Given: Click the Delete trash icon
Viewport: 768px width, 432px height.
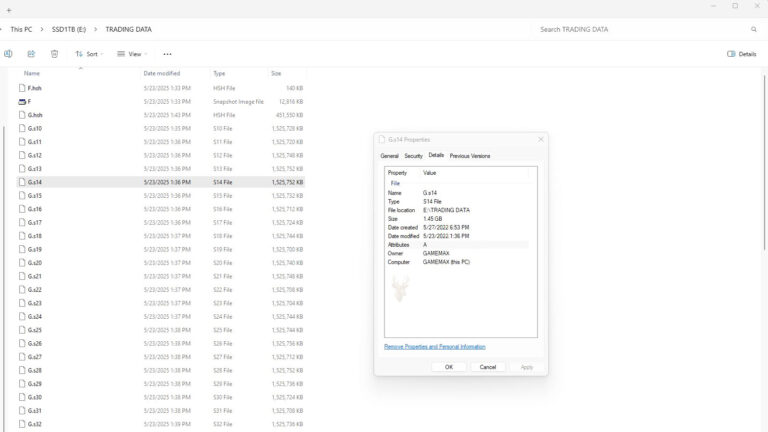Looking at the screenshot, I should [54, 54].
